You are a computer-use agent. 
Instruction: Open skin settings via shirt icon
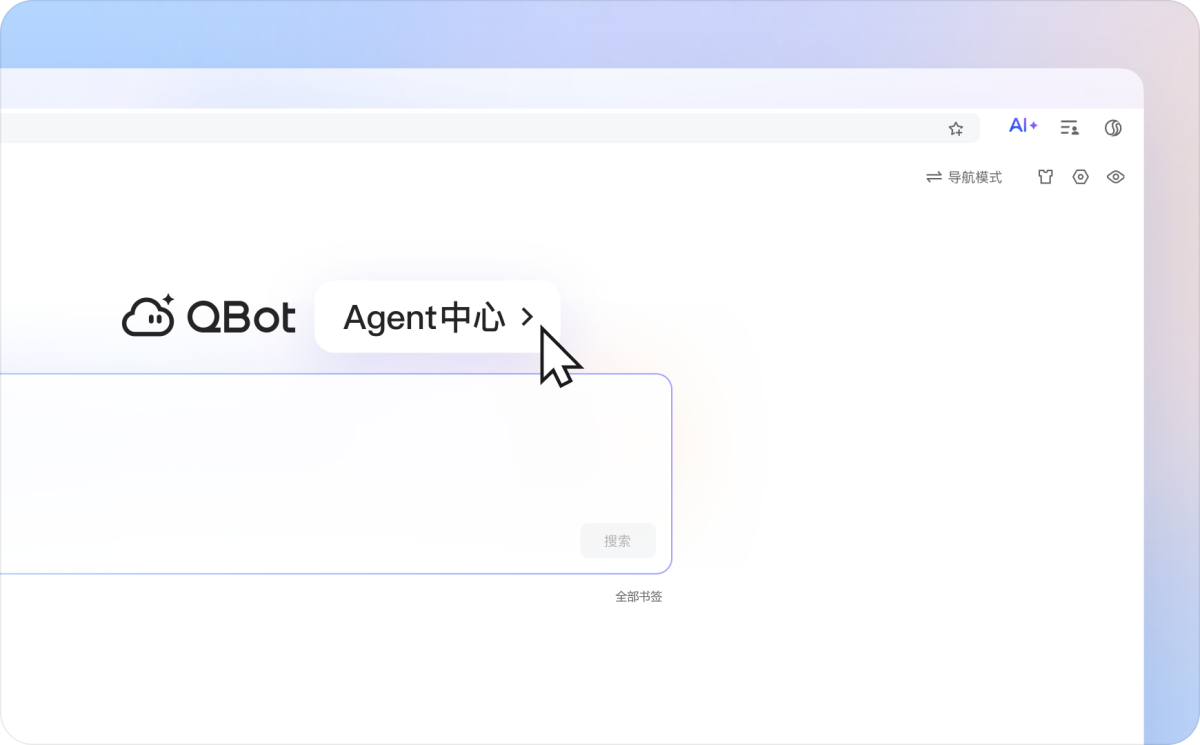point(1045,177)
